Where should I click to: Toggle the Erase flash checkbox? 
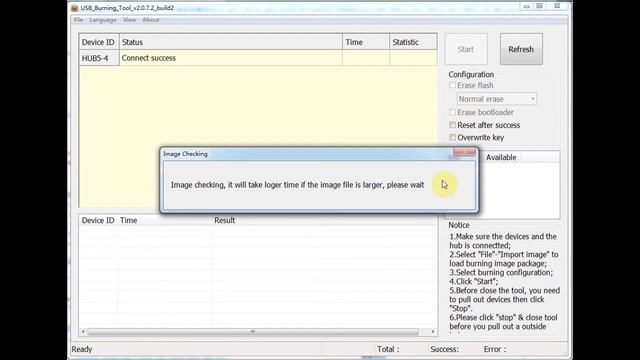tap(452, 85)
